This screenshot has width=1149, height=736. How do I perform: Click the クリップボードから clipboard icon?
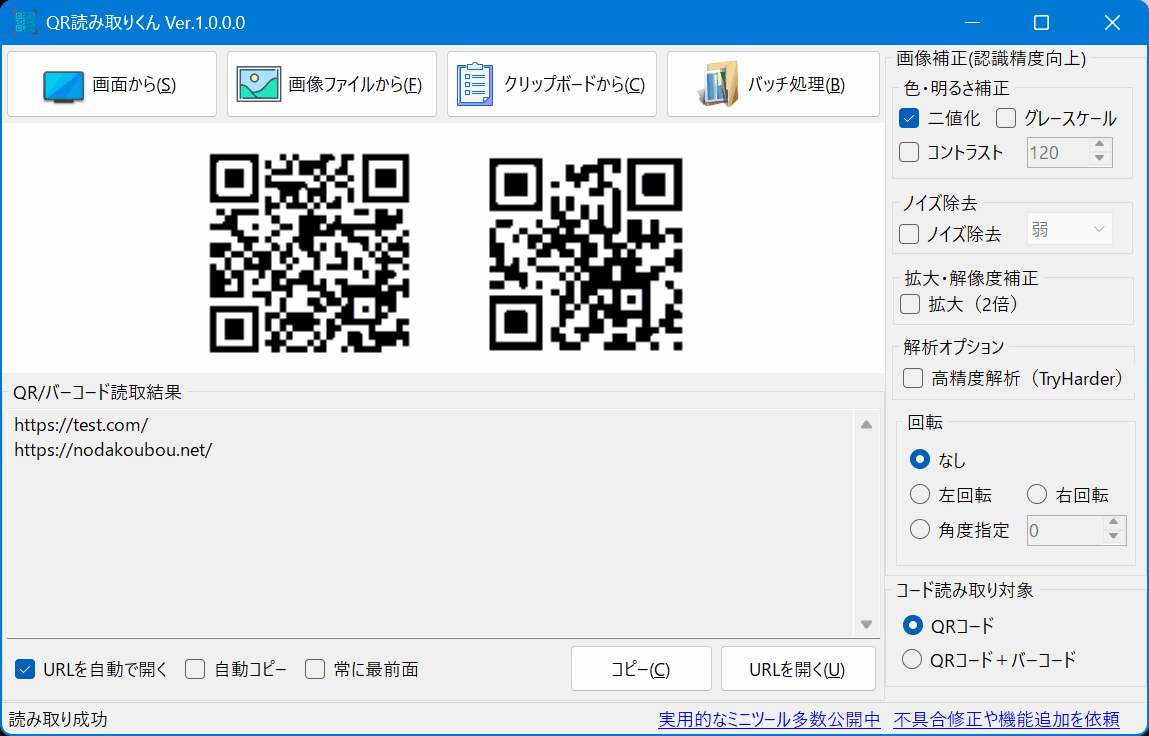click(475, 84)
